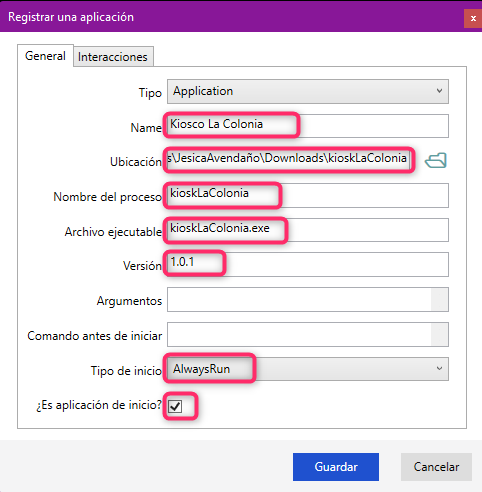Expand the Tipo dropdown showing Application

pyautogui.click(x=308, y=91)
